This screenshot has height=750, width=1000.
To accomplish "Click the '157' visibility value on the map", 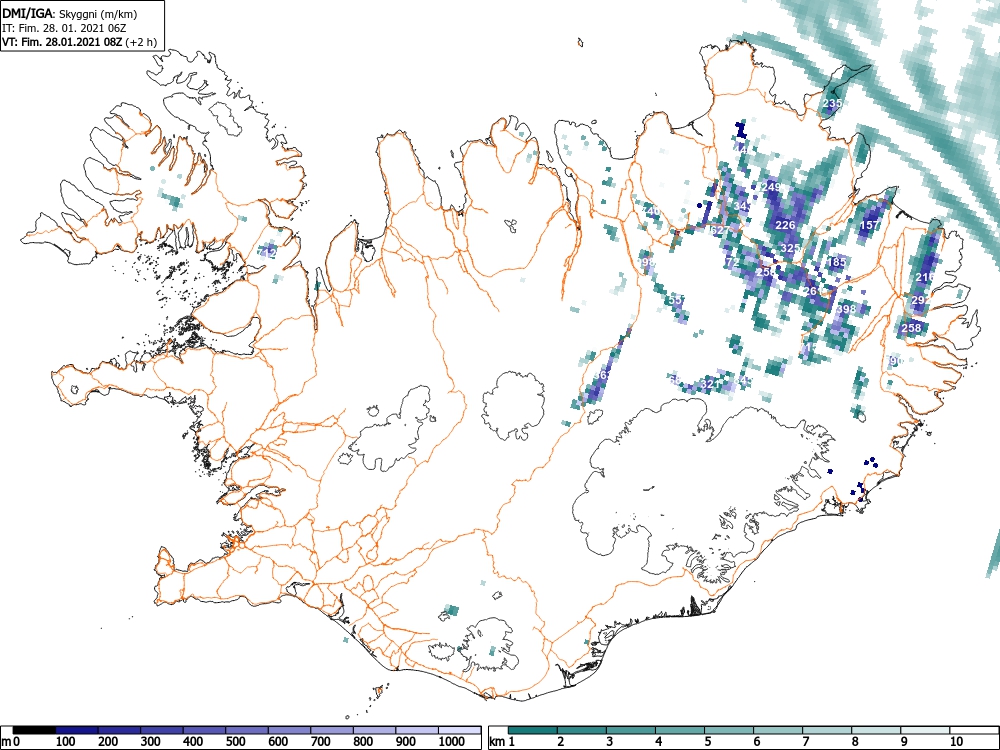I will tap(870, 225).
